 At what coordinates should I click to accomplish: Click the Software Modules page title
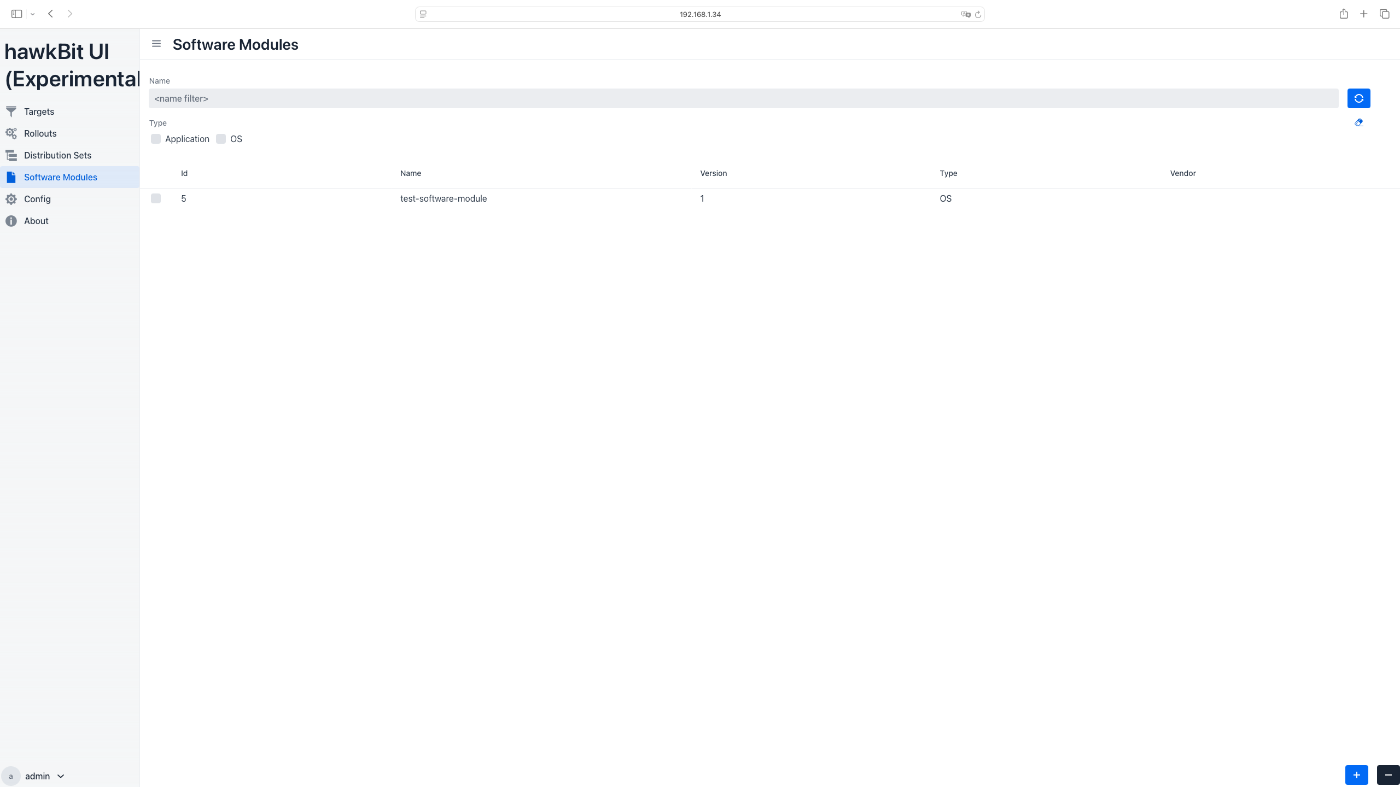click(x=236, y=44)
